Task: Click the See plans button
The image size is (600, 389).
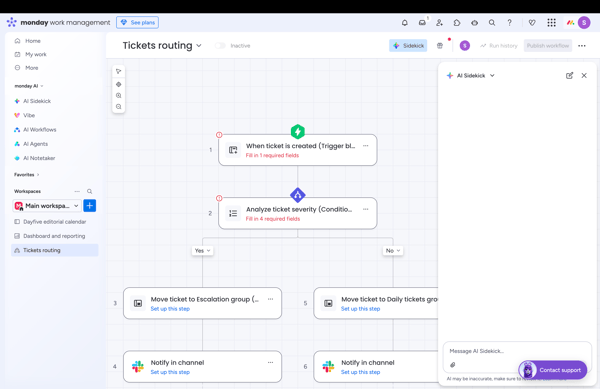Action: (137, 23)
